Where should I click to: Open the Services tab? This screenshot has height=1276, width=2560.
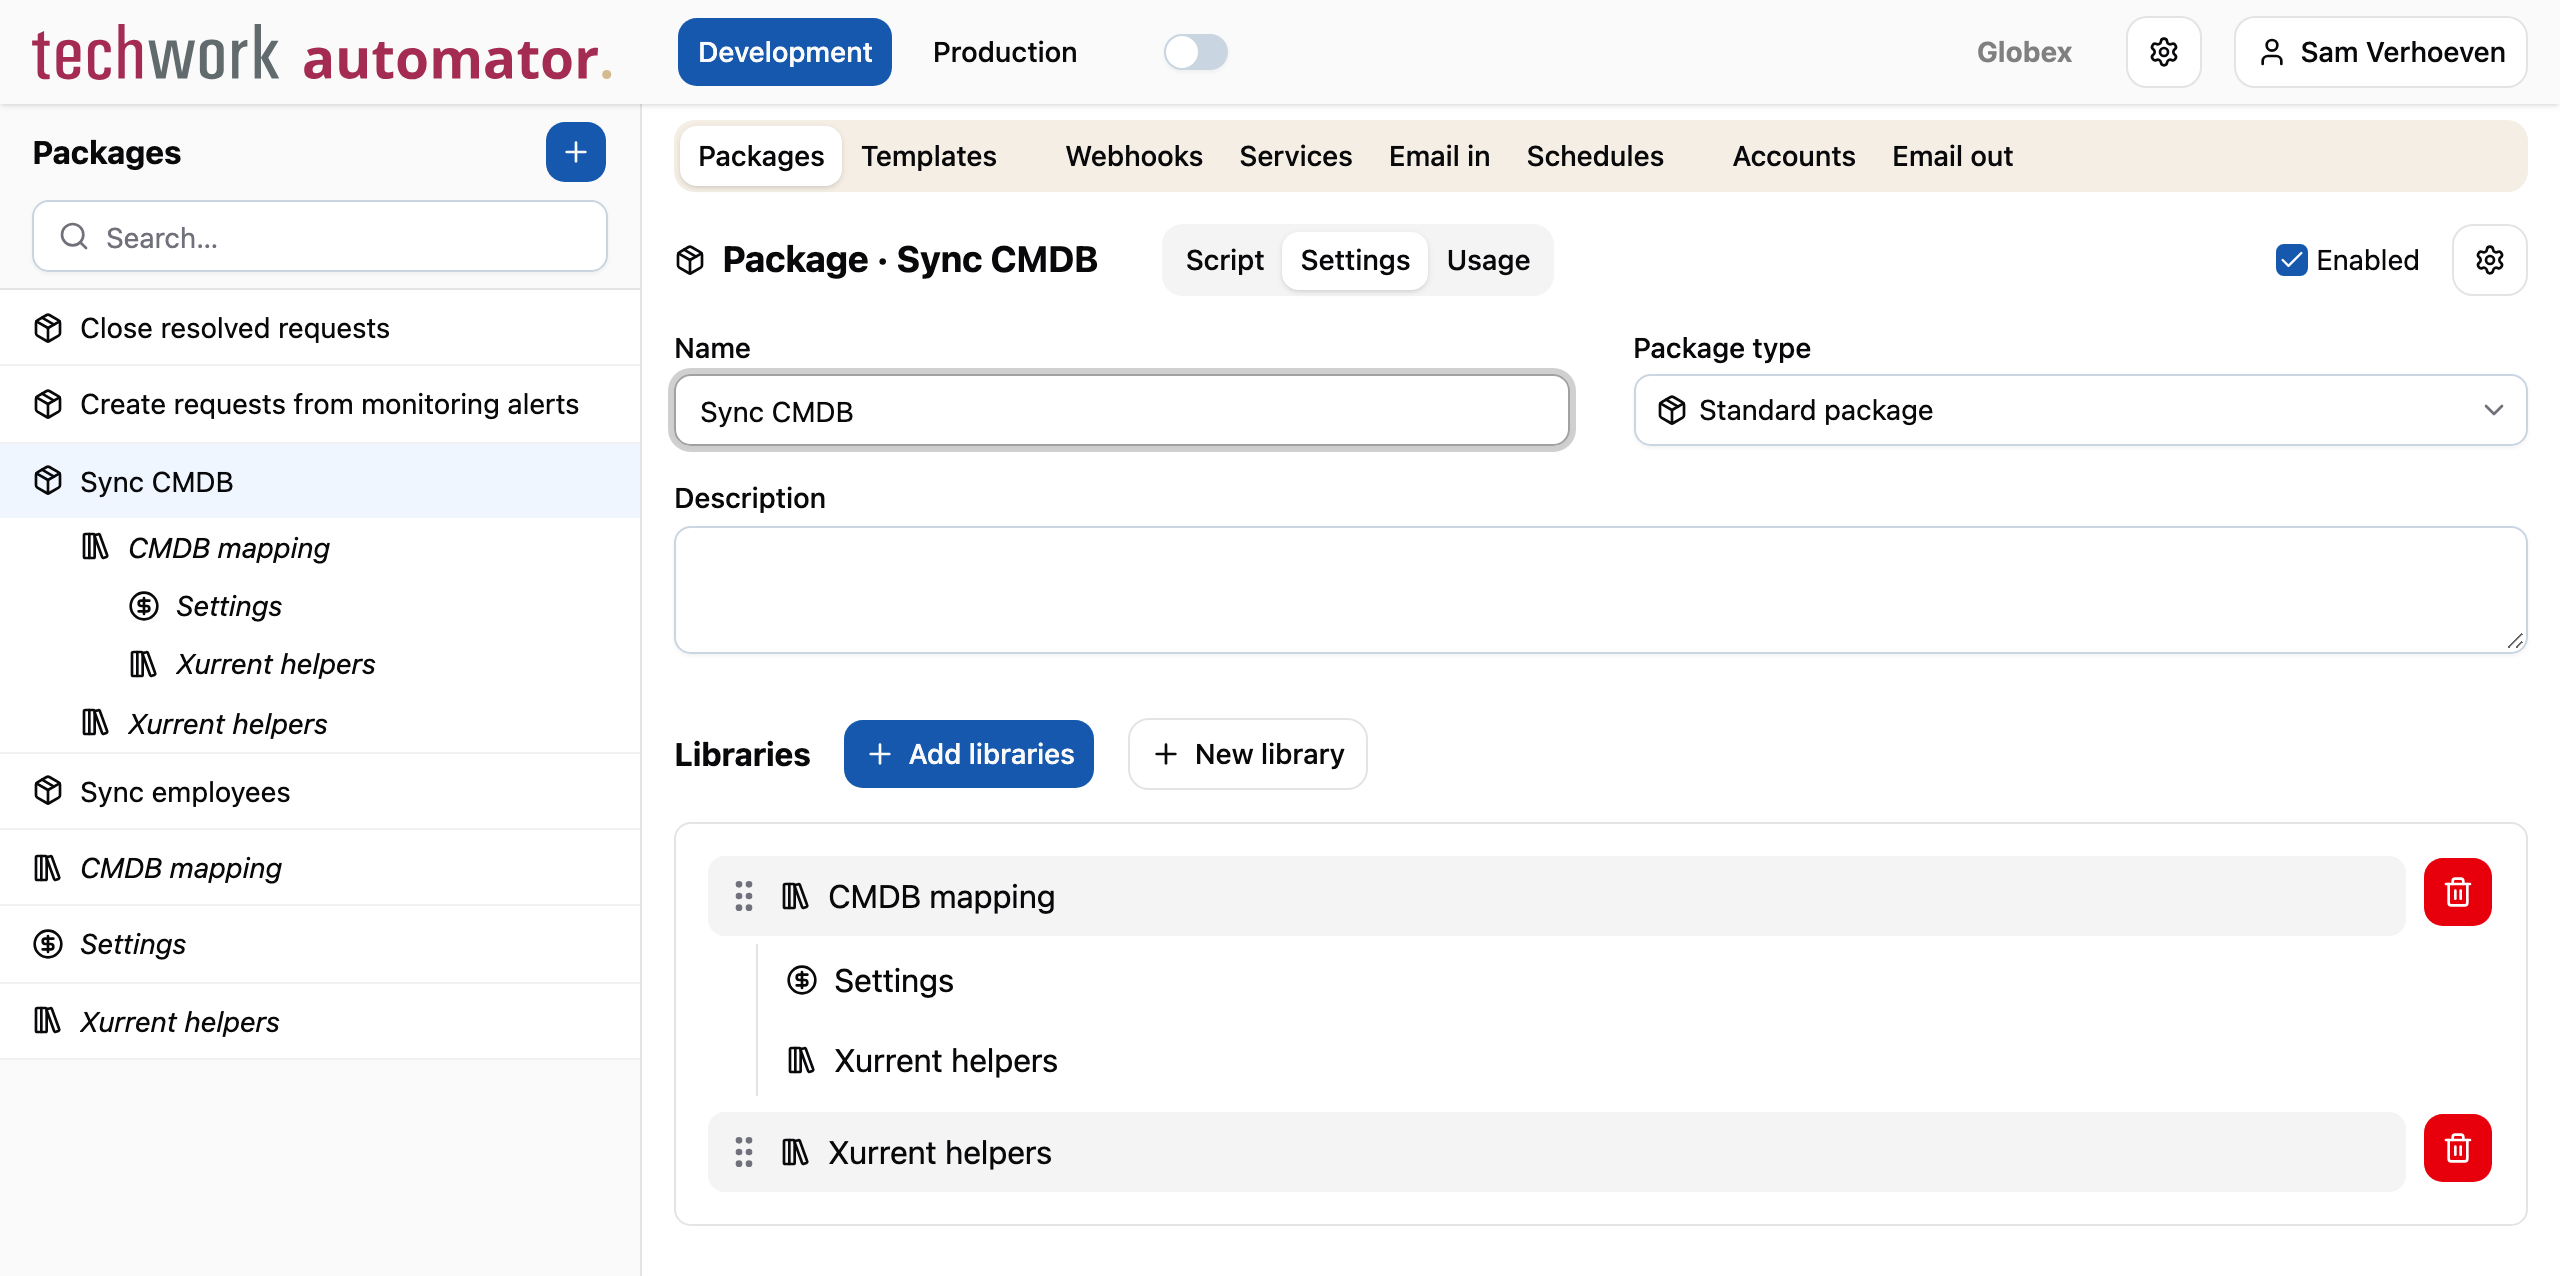click(1295, 156)
